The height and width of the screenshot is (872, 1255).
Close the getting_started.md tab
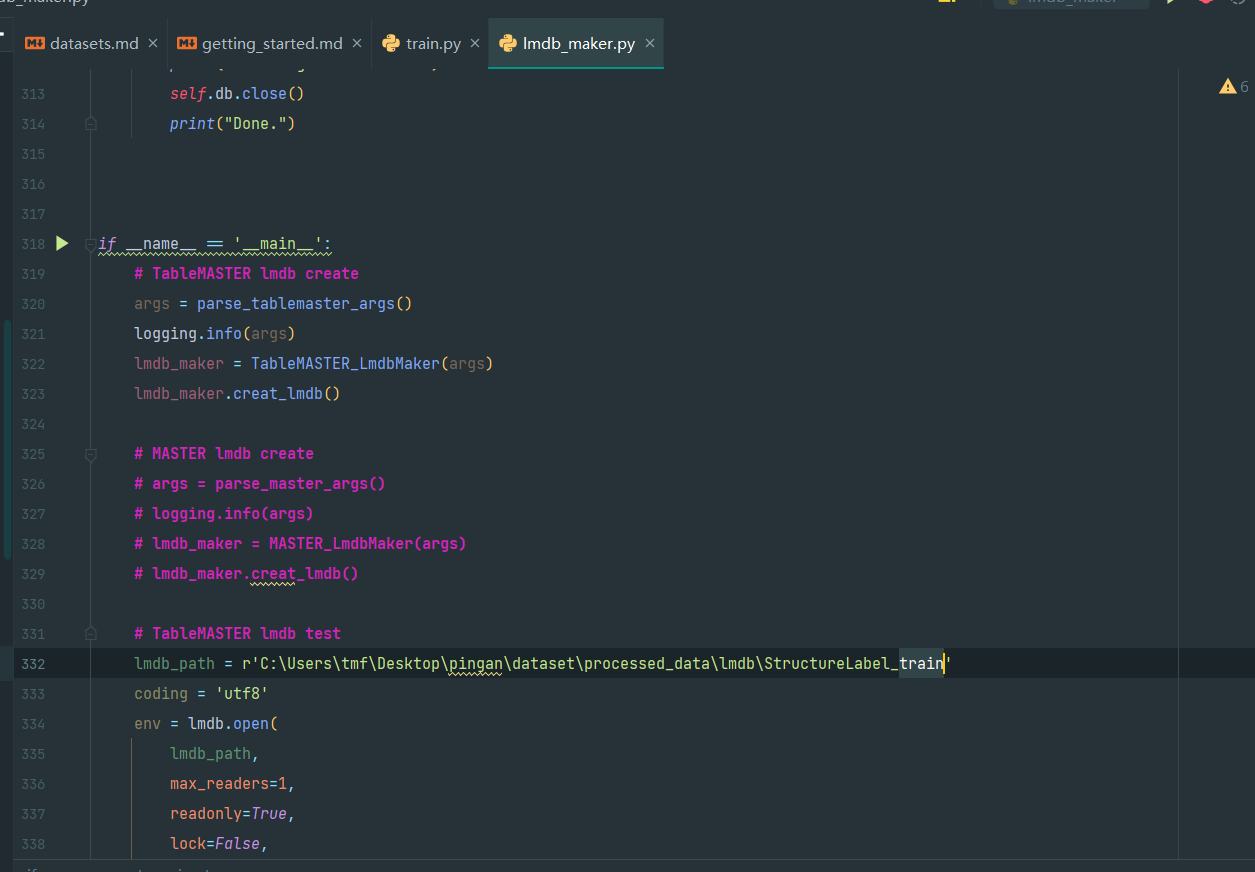(357, 43)
